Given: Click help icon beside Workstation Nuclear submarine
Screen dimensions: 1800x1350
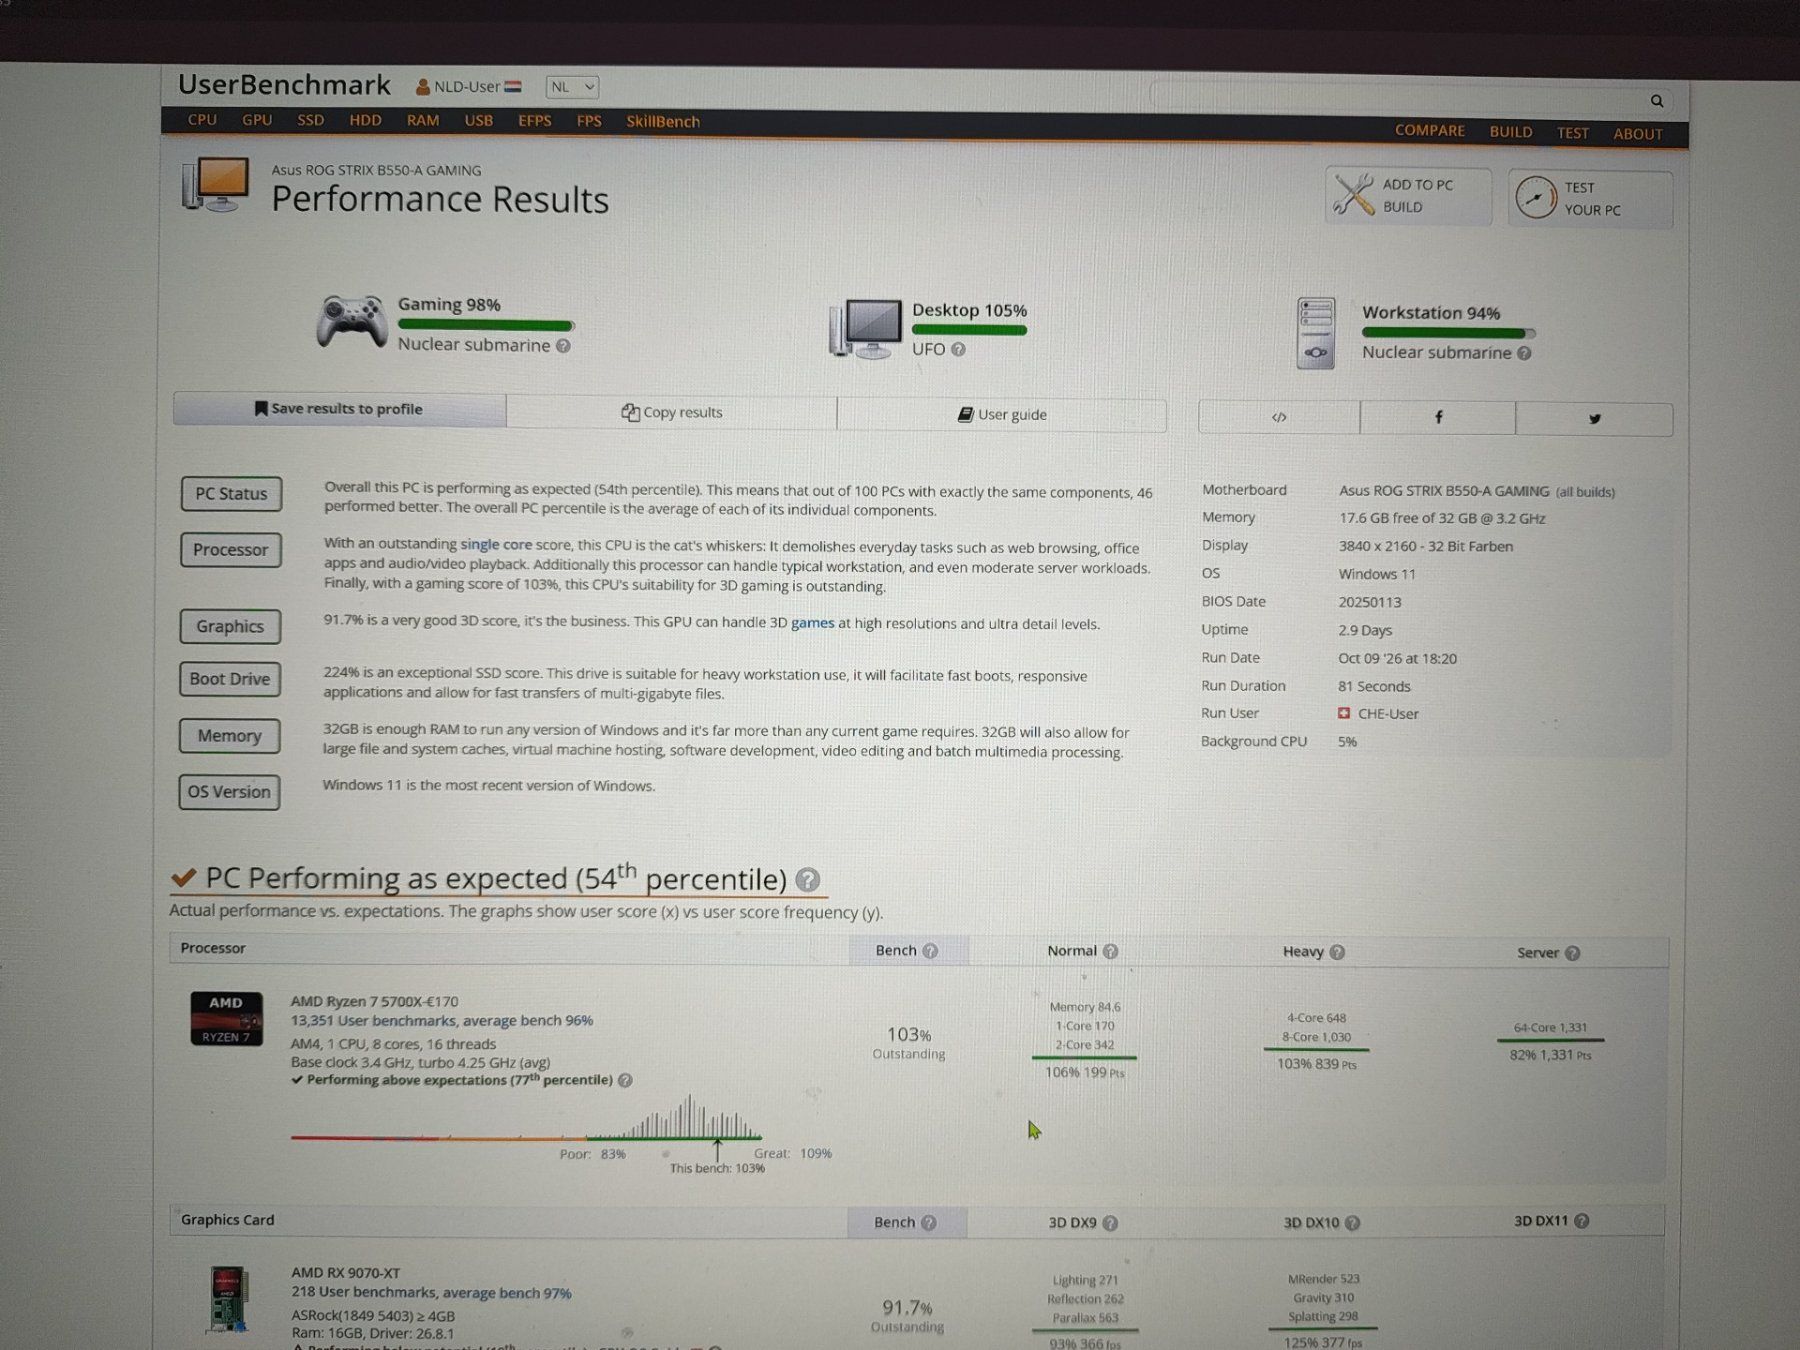Looking at the screenshot, I should click(1524, 353).
